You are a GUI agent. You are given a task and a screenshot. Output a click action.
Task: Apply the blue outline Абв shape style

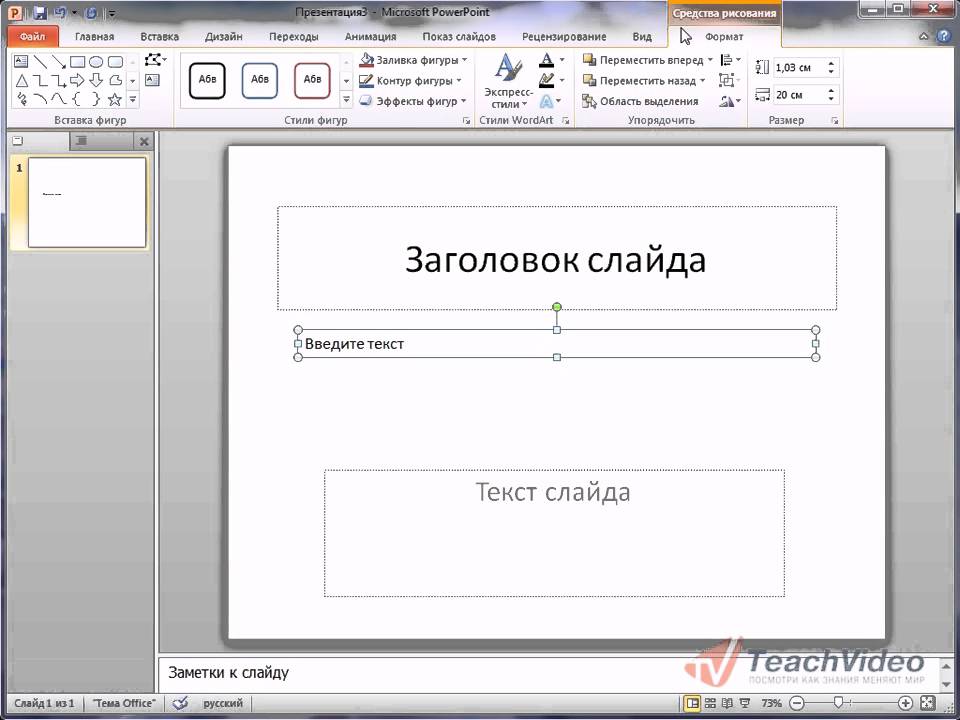pyautogui.click(x=260, y=80)
